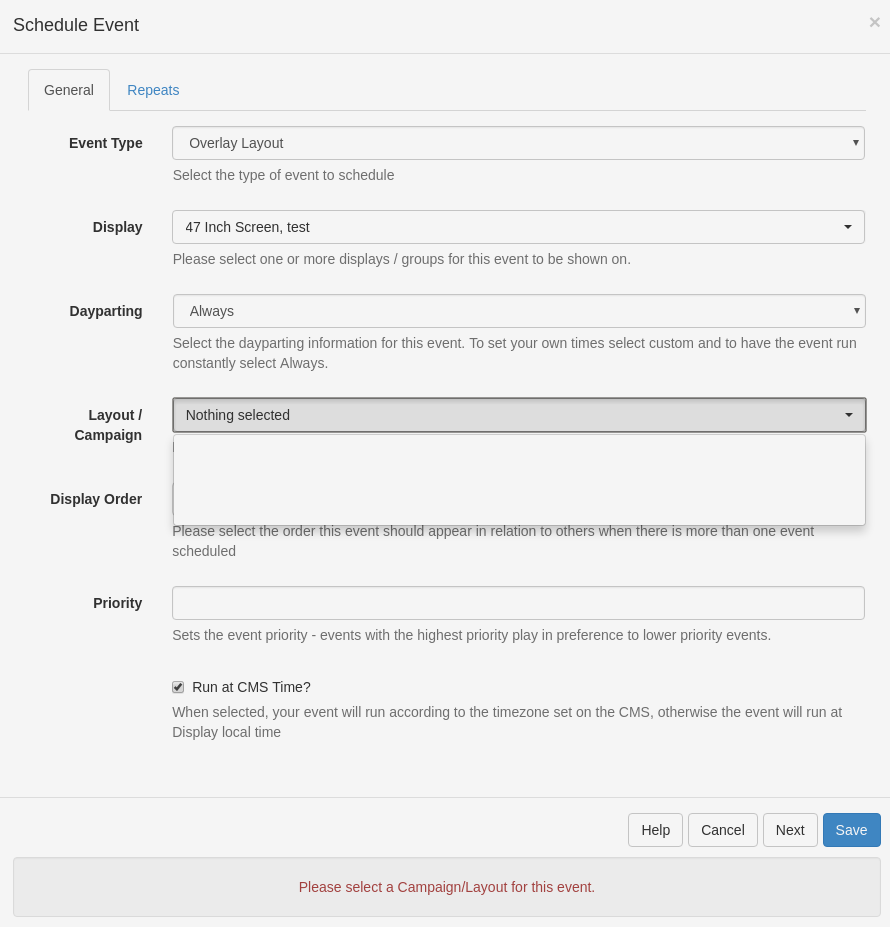Open Help for this form
Image resolution: width=890 pixels, height=927 pixels.
[655, 830]
